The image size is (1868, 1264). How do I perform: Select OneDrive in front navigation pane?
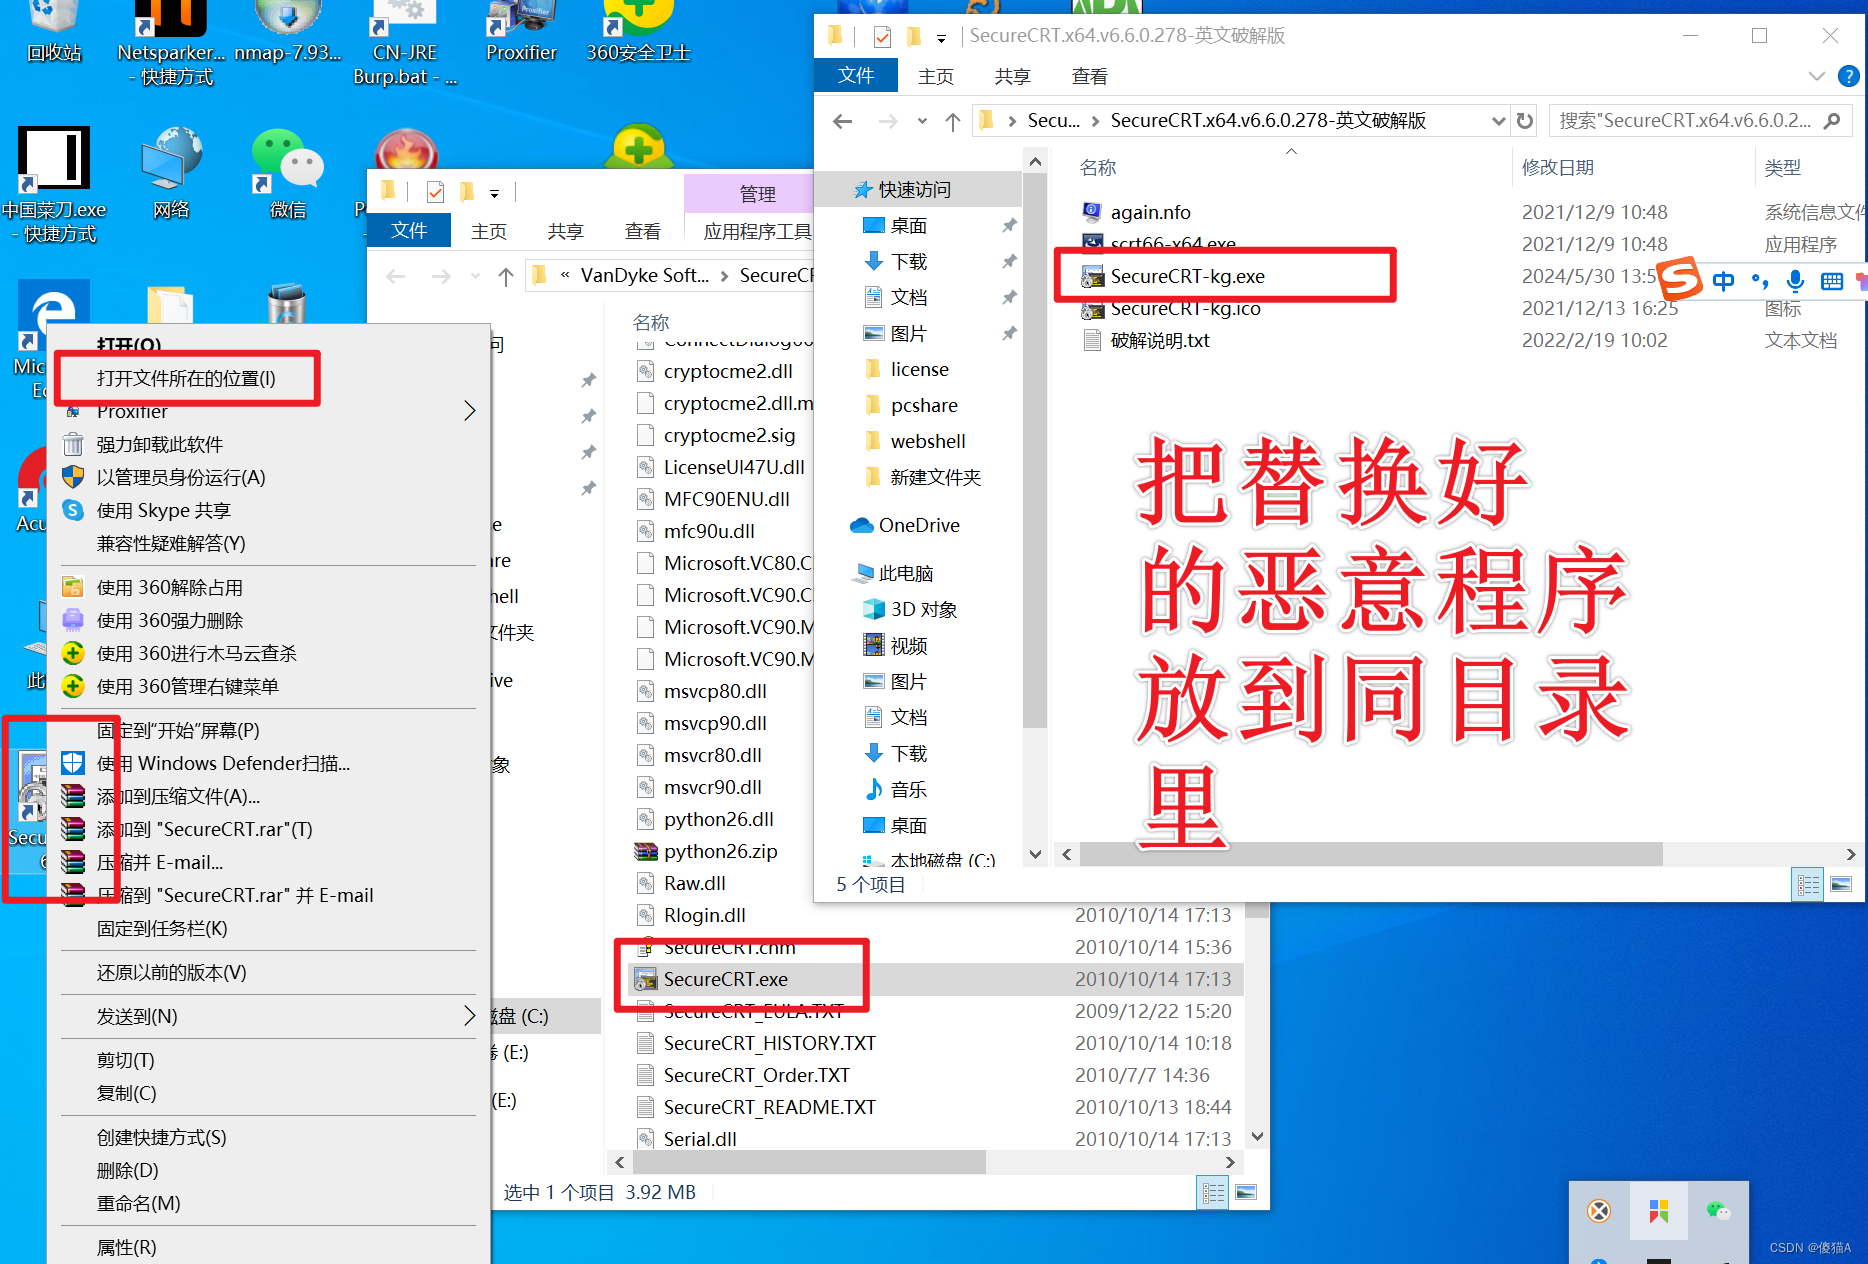point(918,525)
